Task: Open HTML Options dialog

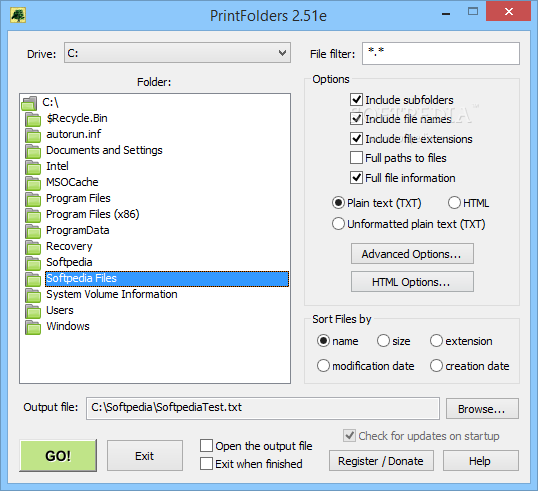Action: click(412, 282)
